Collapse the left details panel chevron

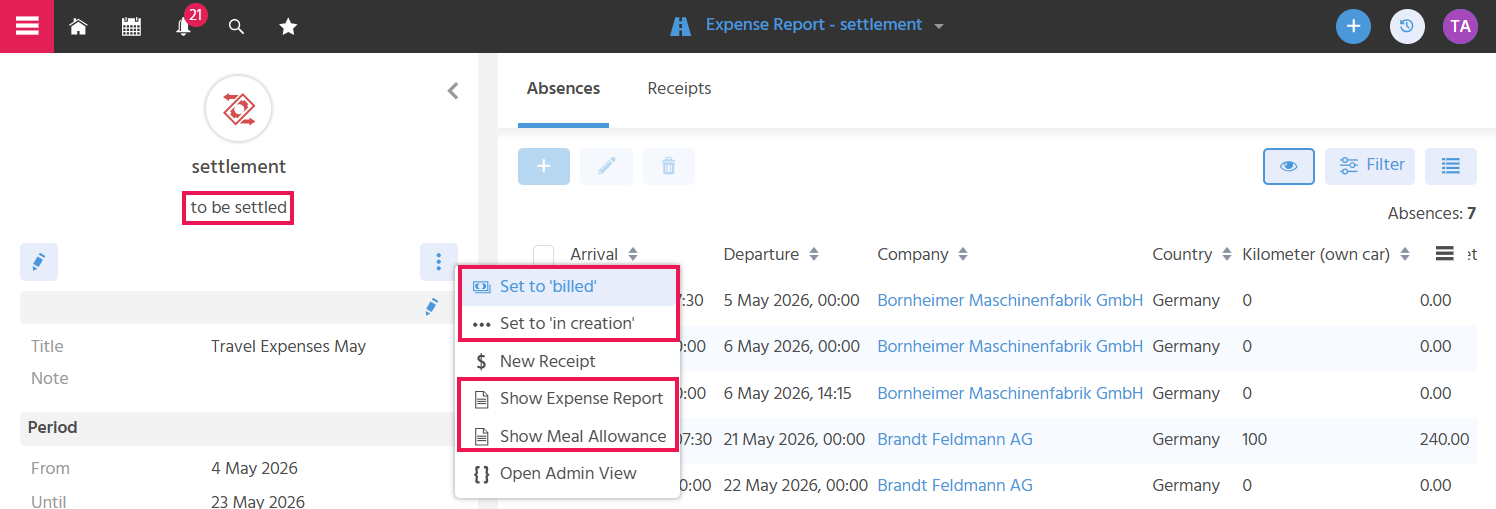click(x=453, y=91)
